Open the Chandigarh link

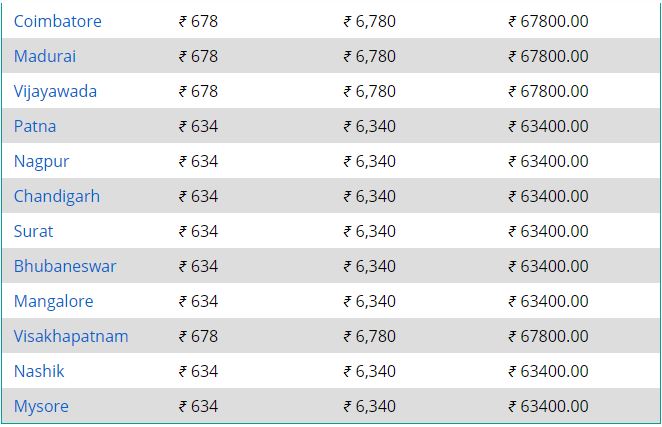(57, 197)
